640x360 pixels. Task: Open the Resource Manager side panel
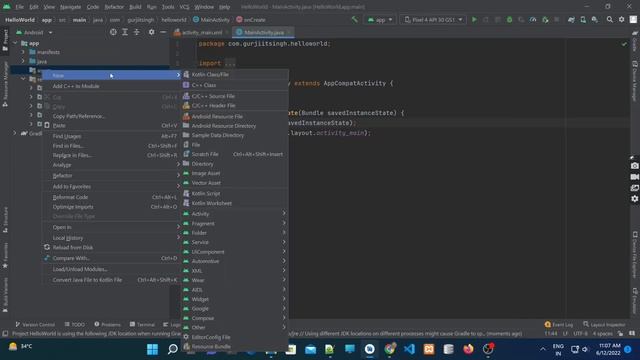(x=5, y=84)
